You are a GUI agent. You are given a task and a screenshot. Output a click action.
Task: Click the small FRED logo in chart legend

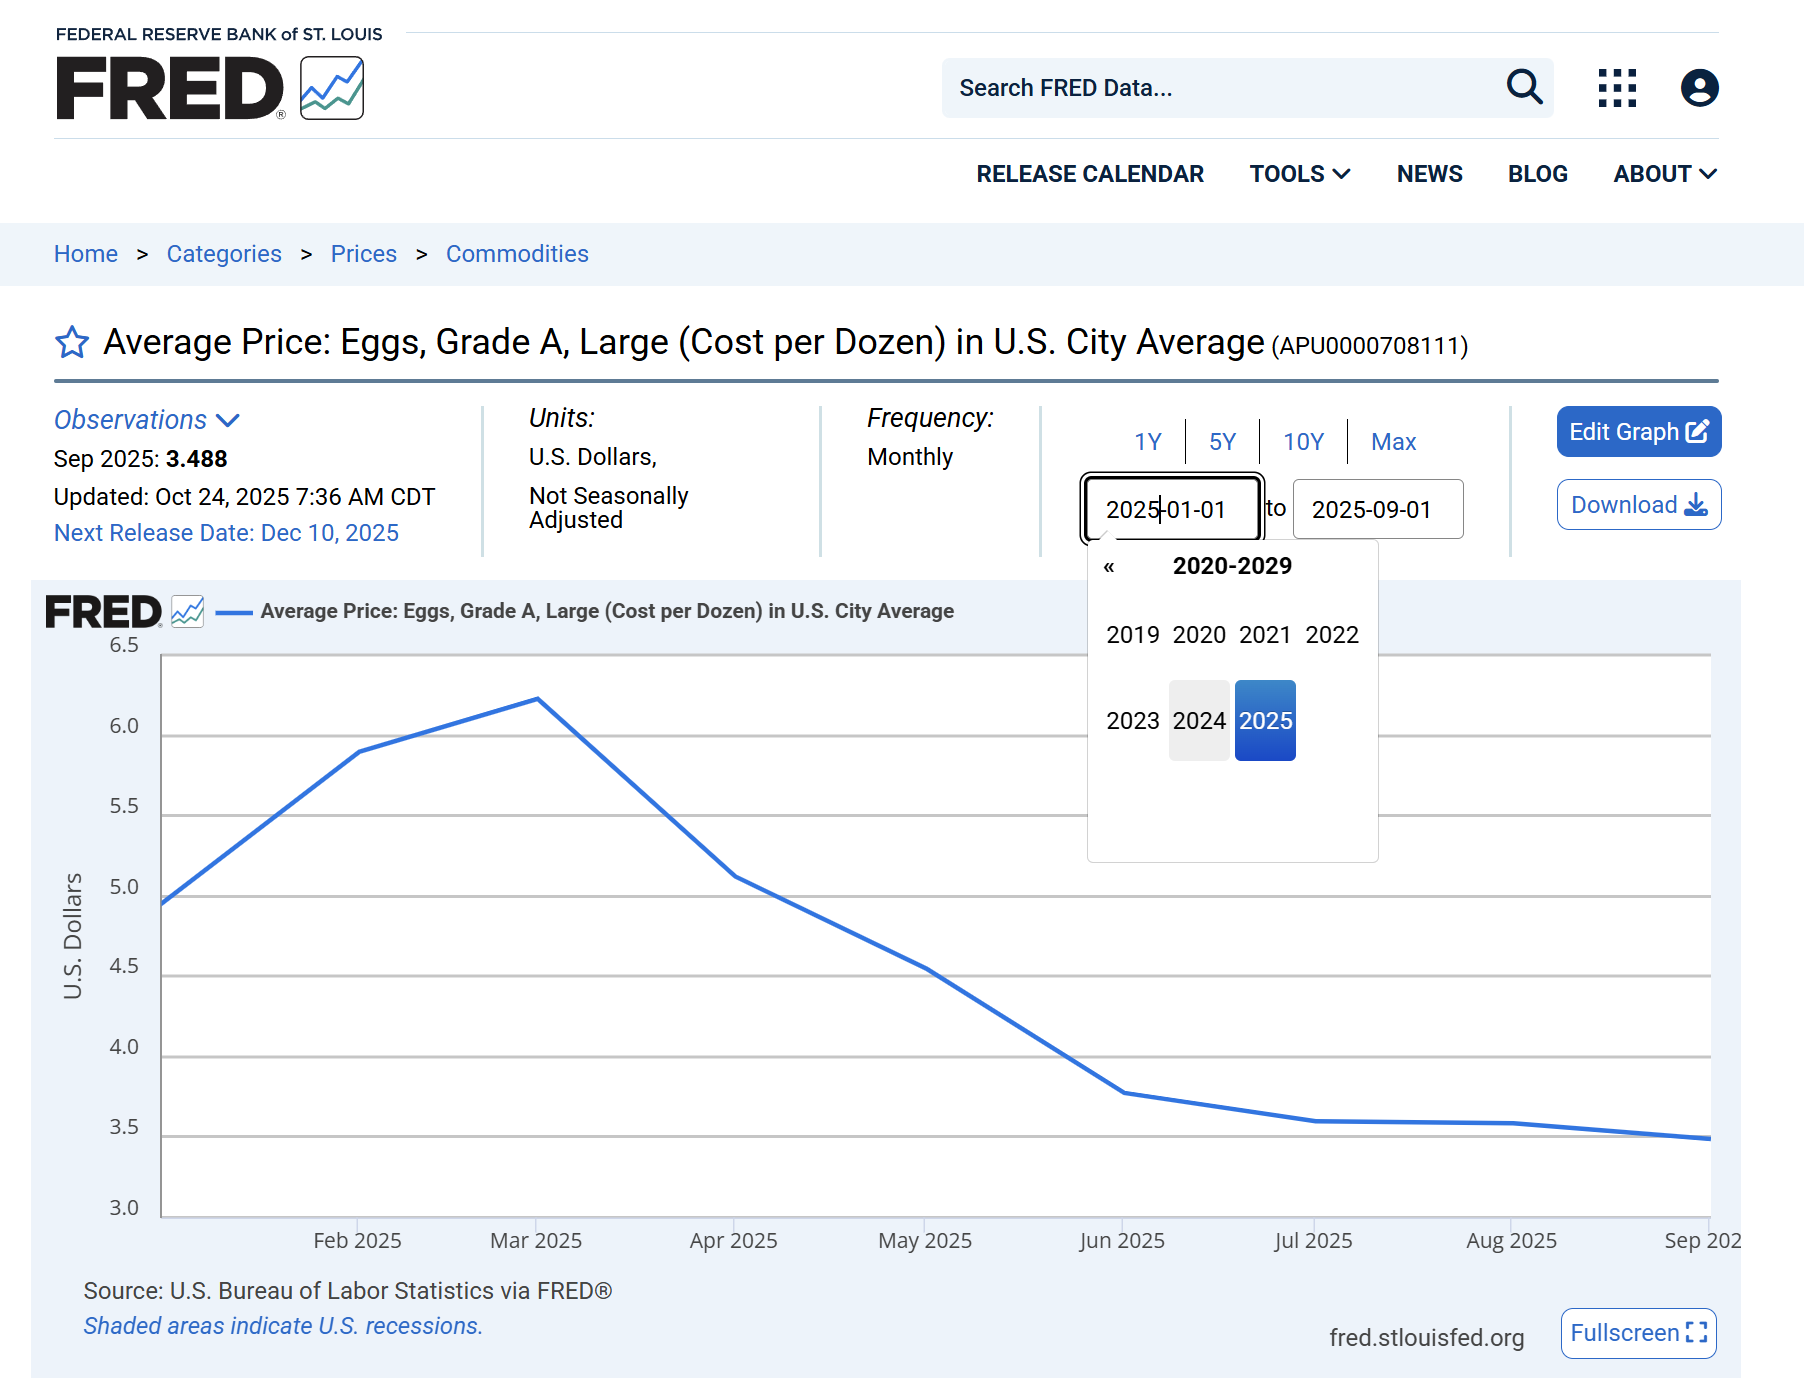[x=125, y=611]
